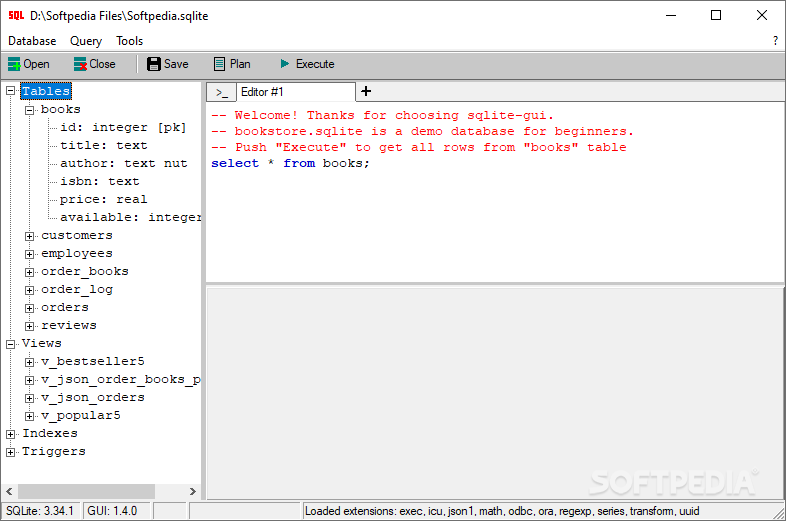Expand the v_json_orders view node
The image size is (786, 521).
[x=30, y=398]
